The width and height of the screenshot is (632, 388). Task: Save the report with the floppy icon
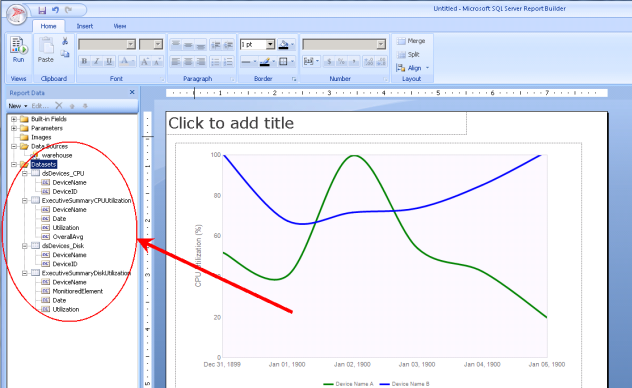click(42, 10)
